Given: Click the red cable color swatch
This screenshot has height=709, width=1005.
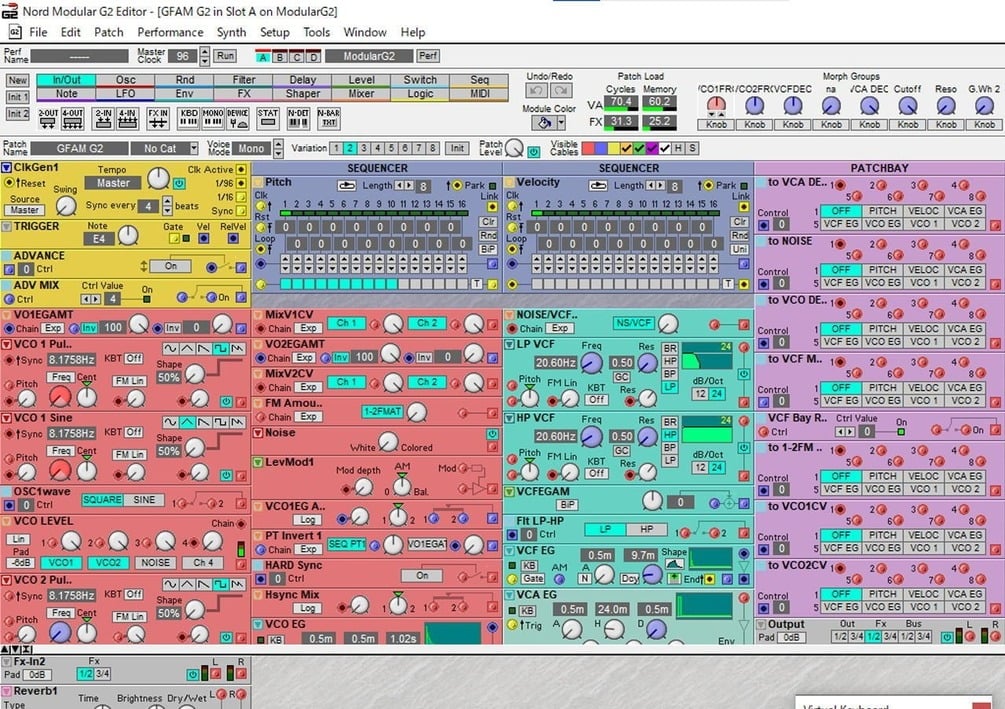Looking at the screenshot, I should 588,149.
